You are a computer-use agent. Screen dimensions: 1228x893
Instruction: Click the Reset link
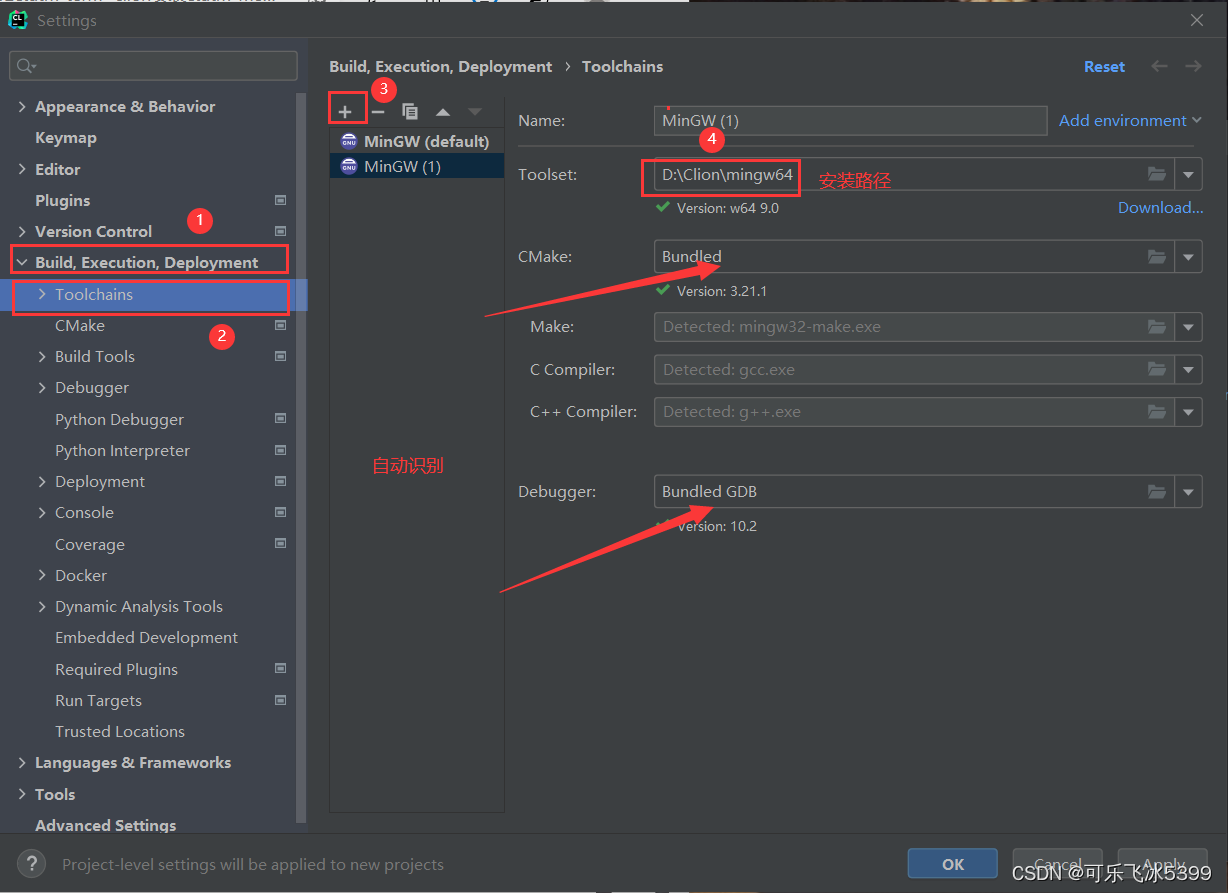click(1104, 66)
